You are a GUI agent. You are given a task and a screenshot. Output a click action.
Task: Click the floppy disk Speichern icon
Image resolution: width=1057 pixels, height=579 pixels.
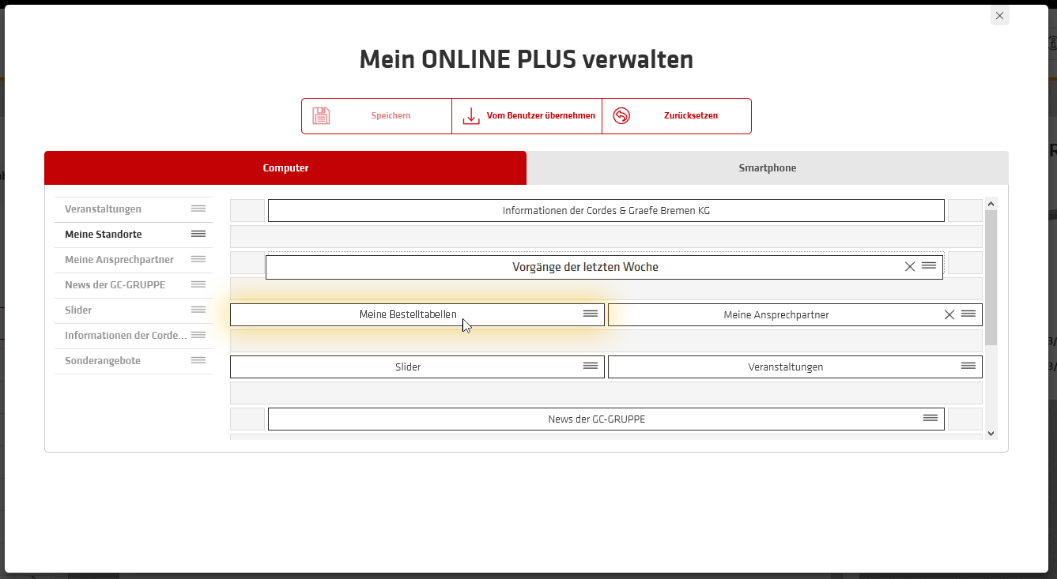tap(320, 116)
